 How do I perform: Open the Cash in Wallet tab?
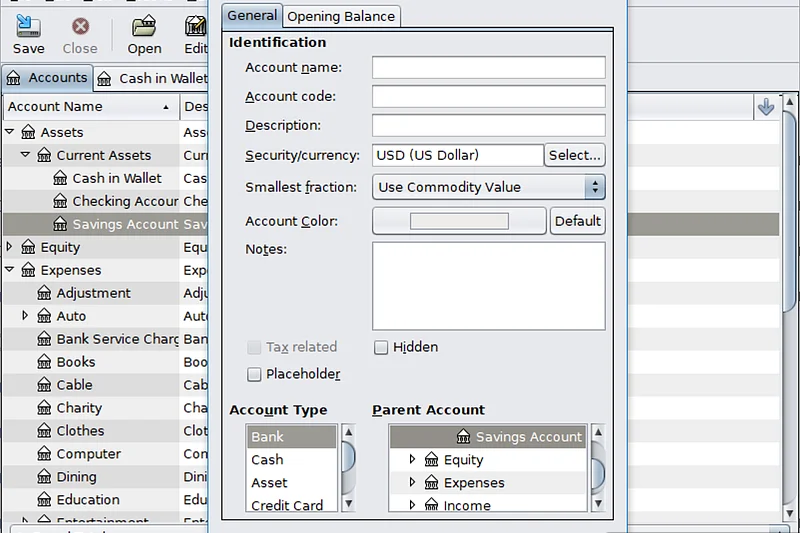[x=152, y=78]
